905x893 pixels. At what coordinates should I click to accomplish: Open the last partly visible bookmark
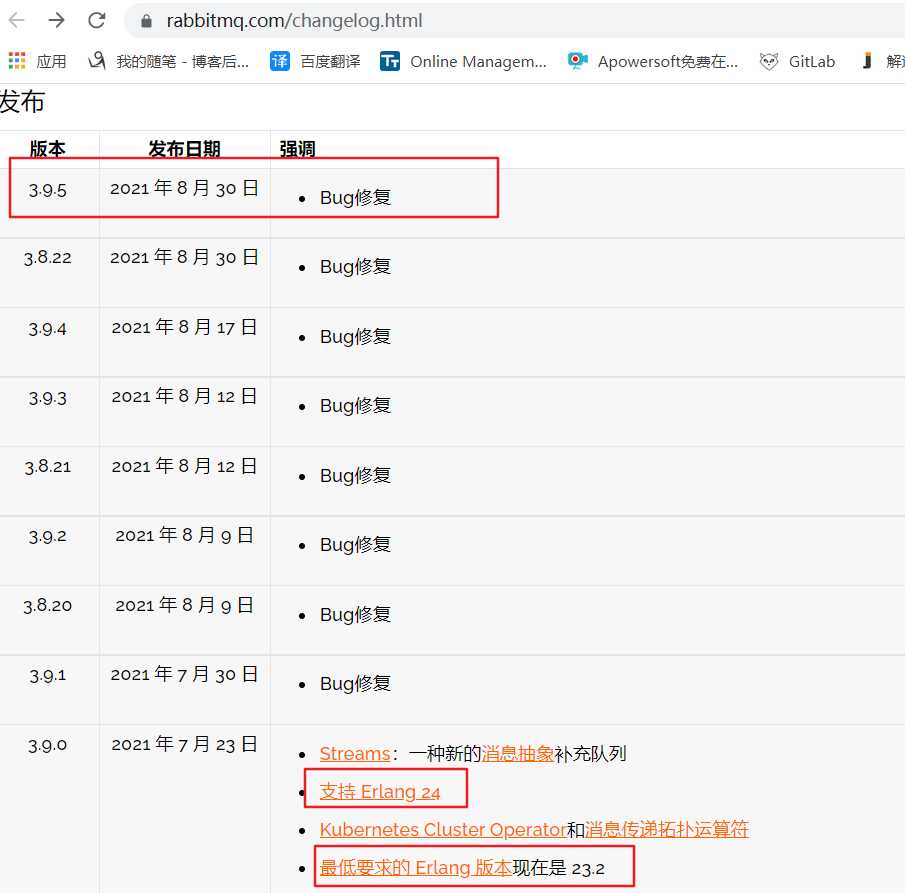882,61
